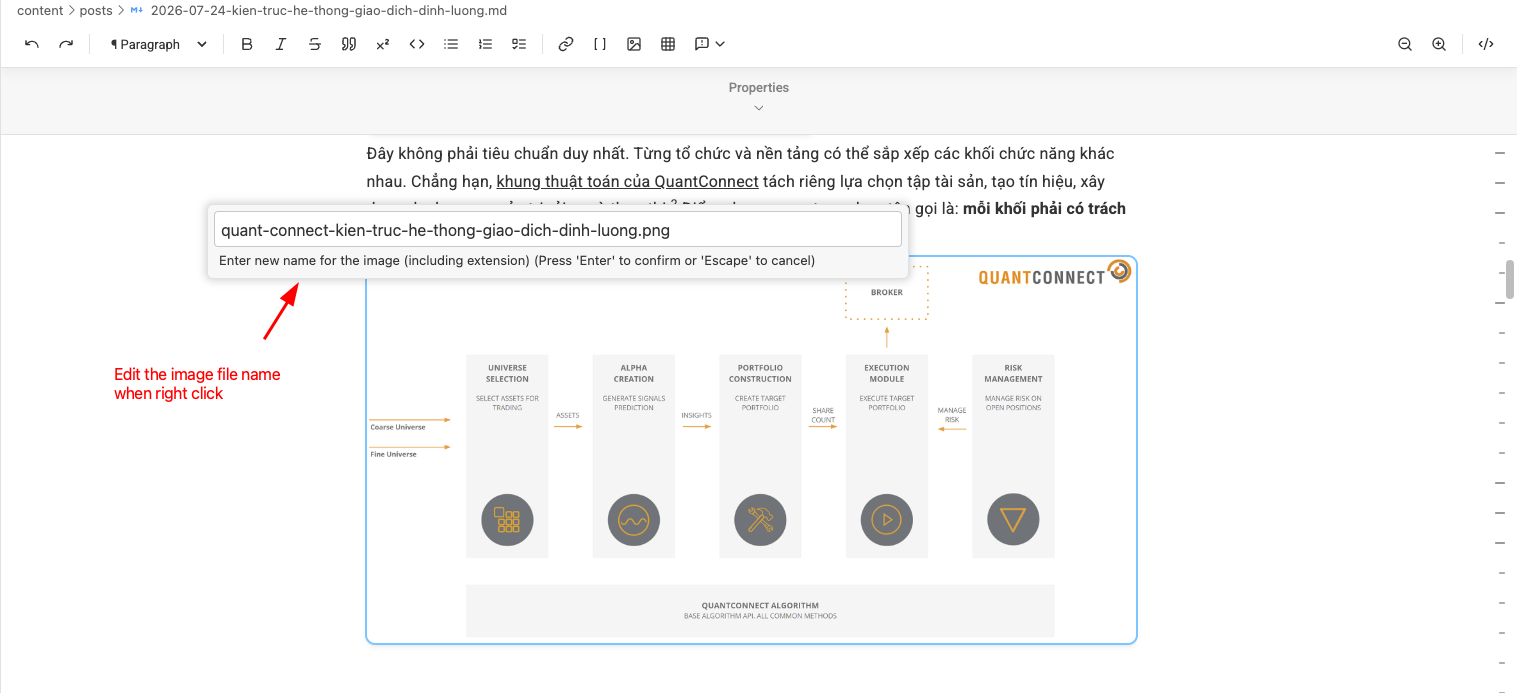1517x693 pixels.
Task: Grab the vertical scrollbar thumb
Action: click(1510, 280)
